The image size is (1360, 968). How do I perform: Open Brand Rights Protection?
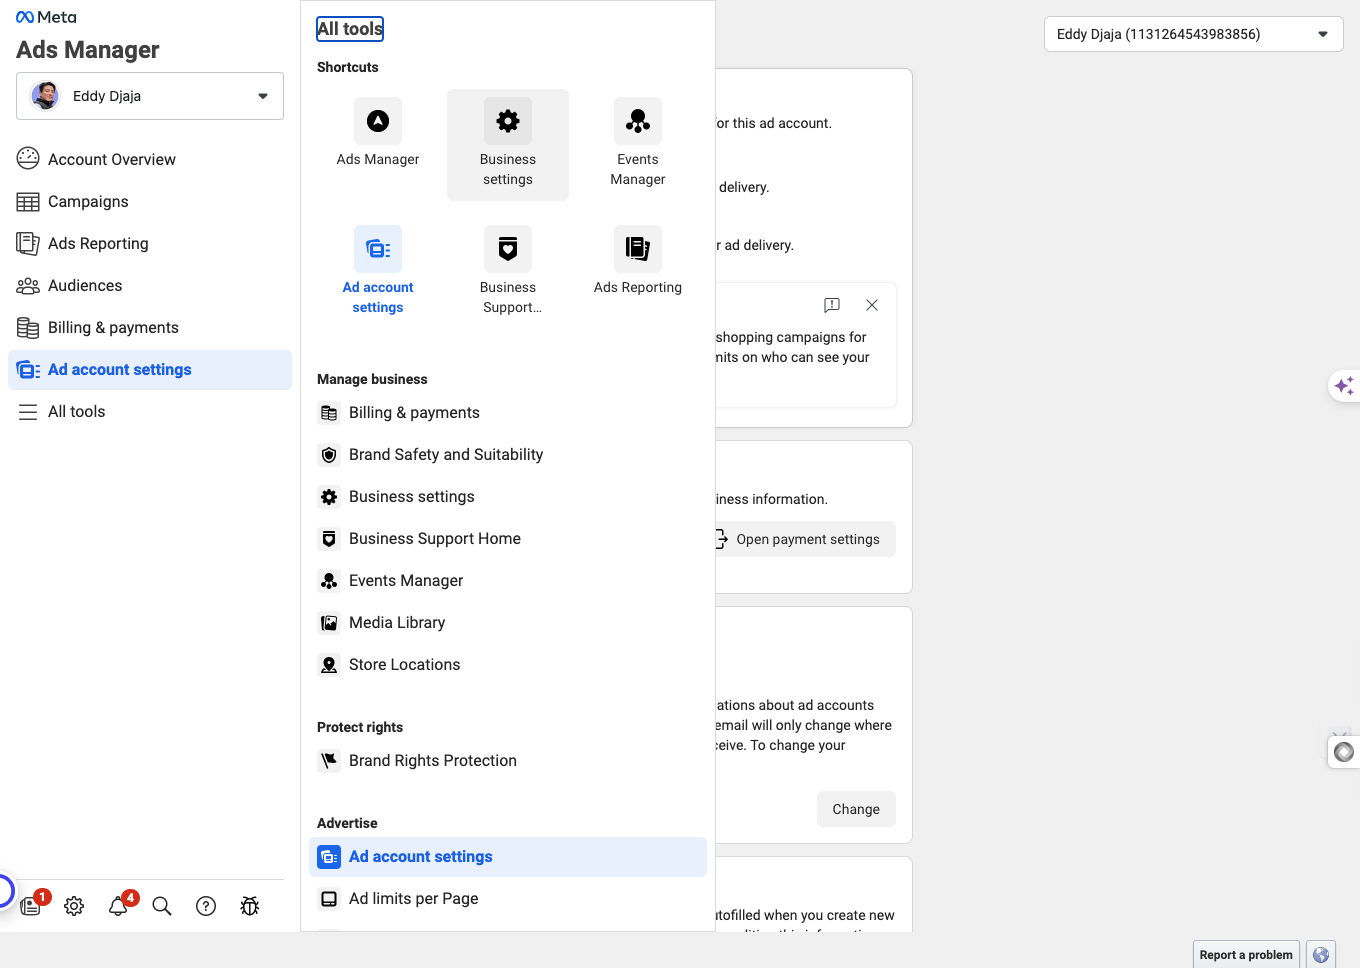[x=508, y=761]
